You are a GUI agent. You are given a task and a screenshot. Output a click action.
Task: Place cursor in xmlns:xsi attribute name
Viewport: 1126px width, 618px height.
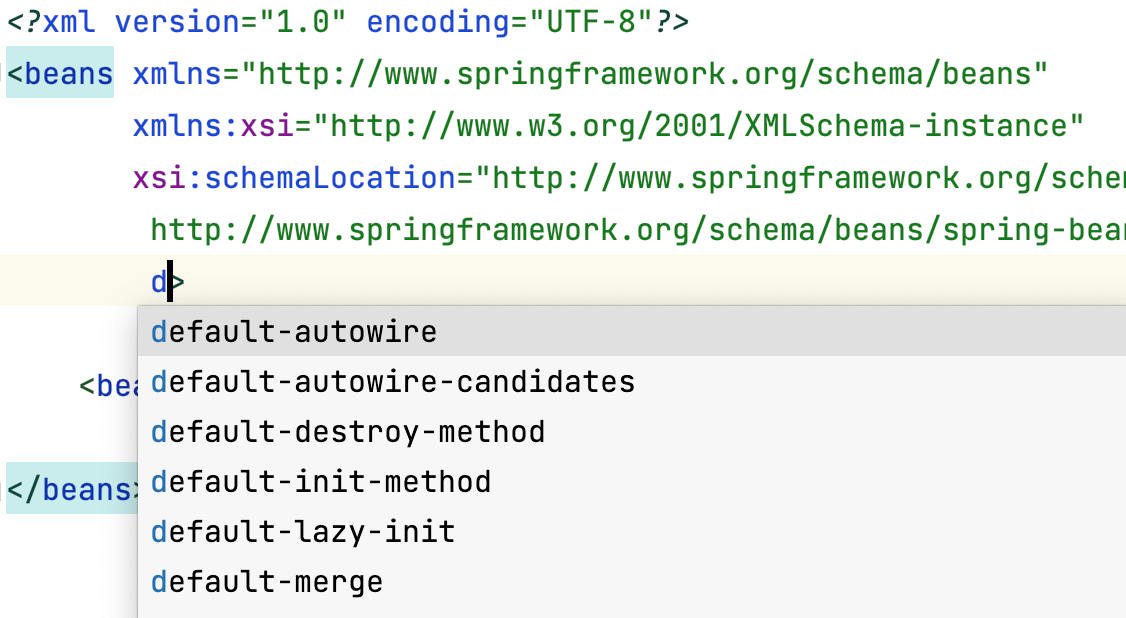click(x=213, y=126)
